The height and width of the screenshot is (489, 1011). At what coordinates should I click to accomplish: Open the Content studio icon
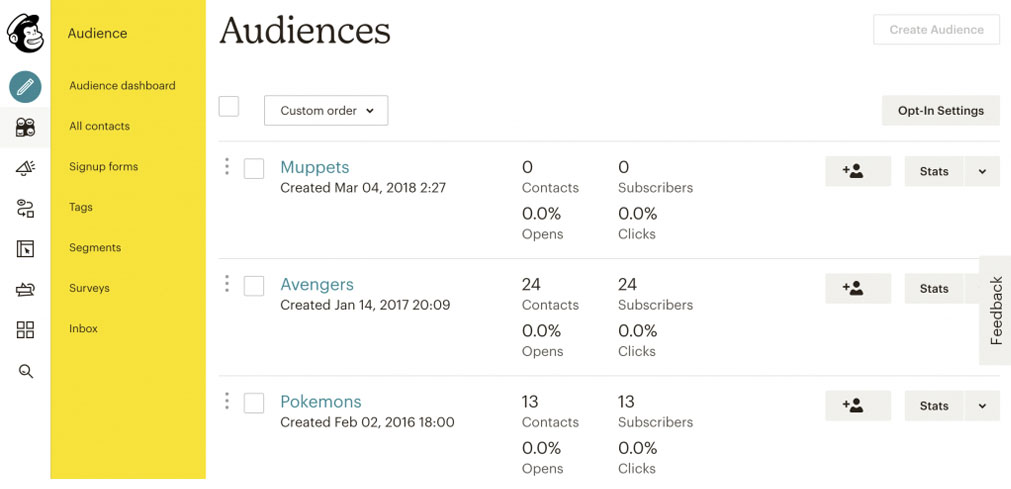pos(25,290)
